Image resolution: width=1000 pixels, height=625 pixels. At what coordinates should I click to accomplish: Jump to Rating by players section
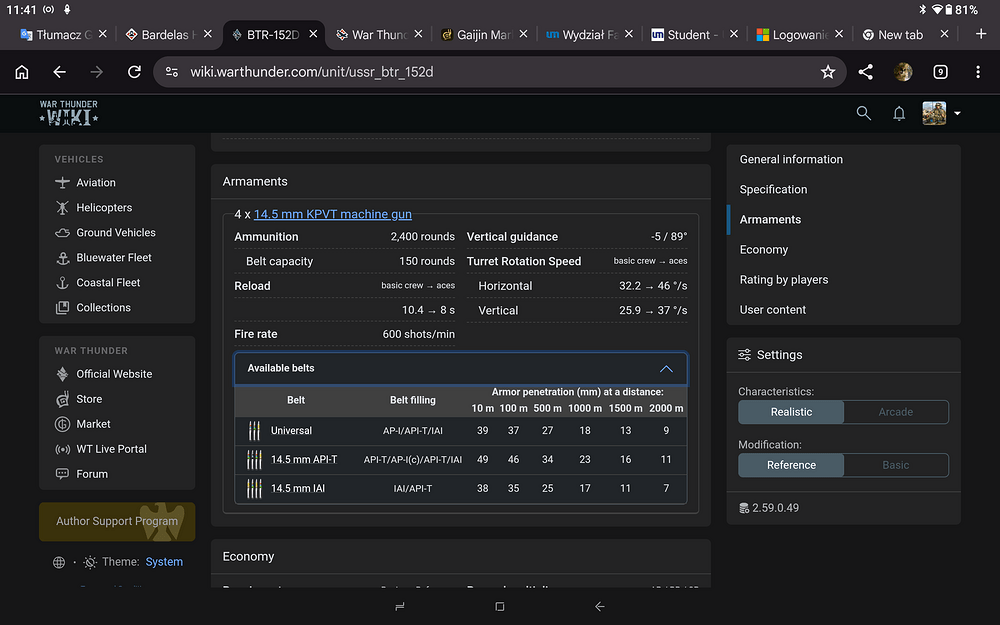[784, 279]
